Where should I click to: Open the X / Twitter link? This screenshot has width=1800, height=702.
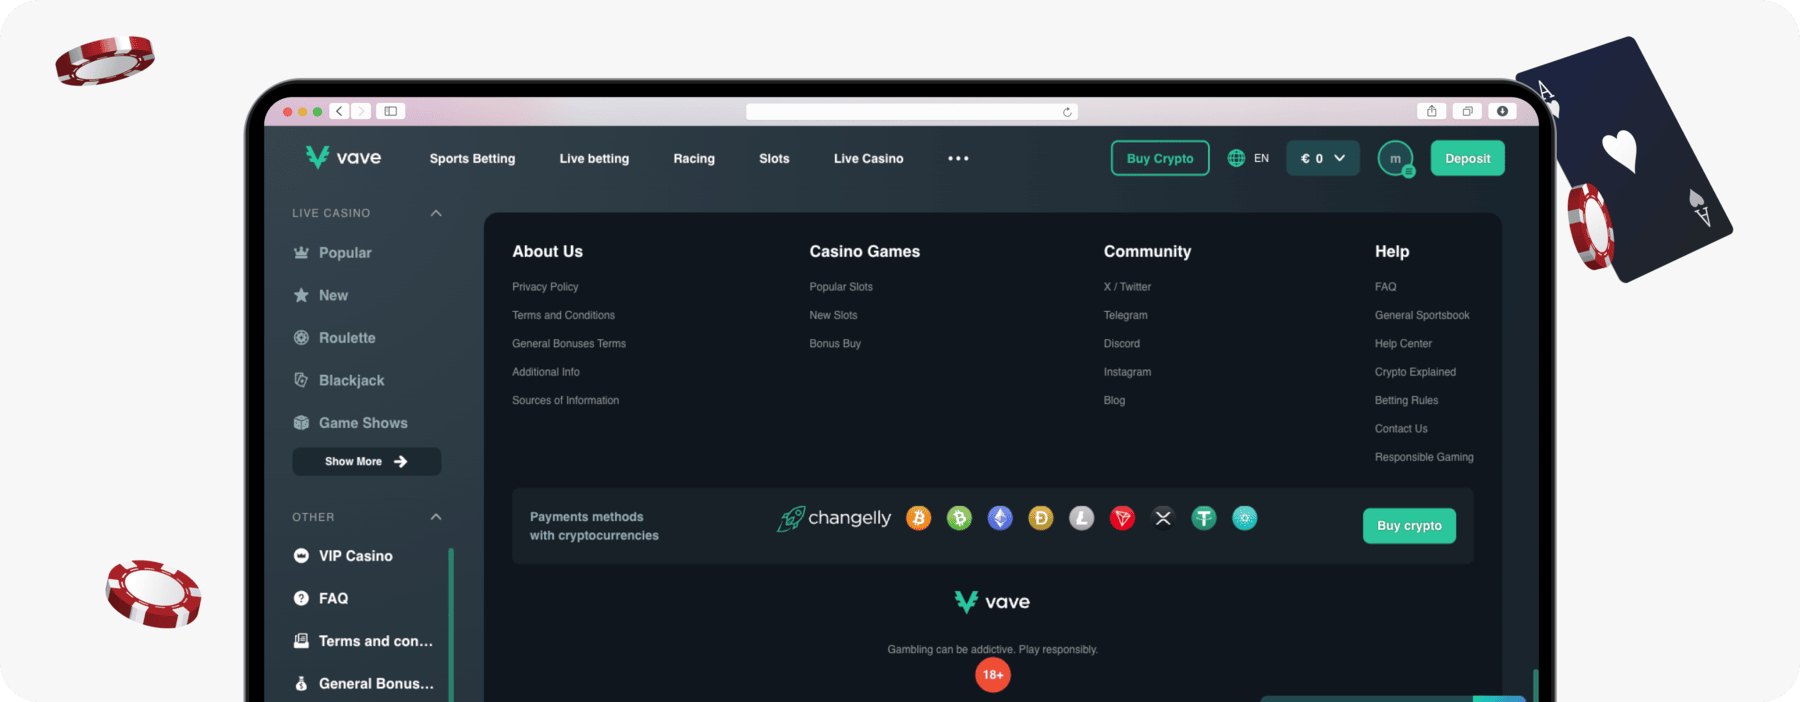coord(1127,287)
